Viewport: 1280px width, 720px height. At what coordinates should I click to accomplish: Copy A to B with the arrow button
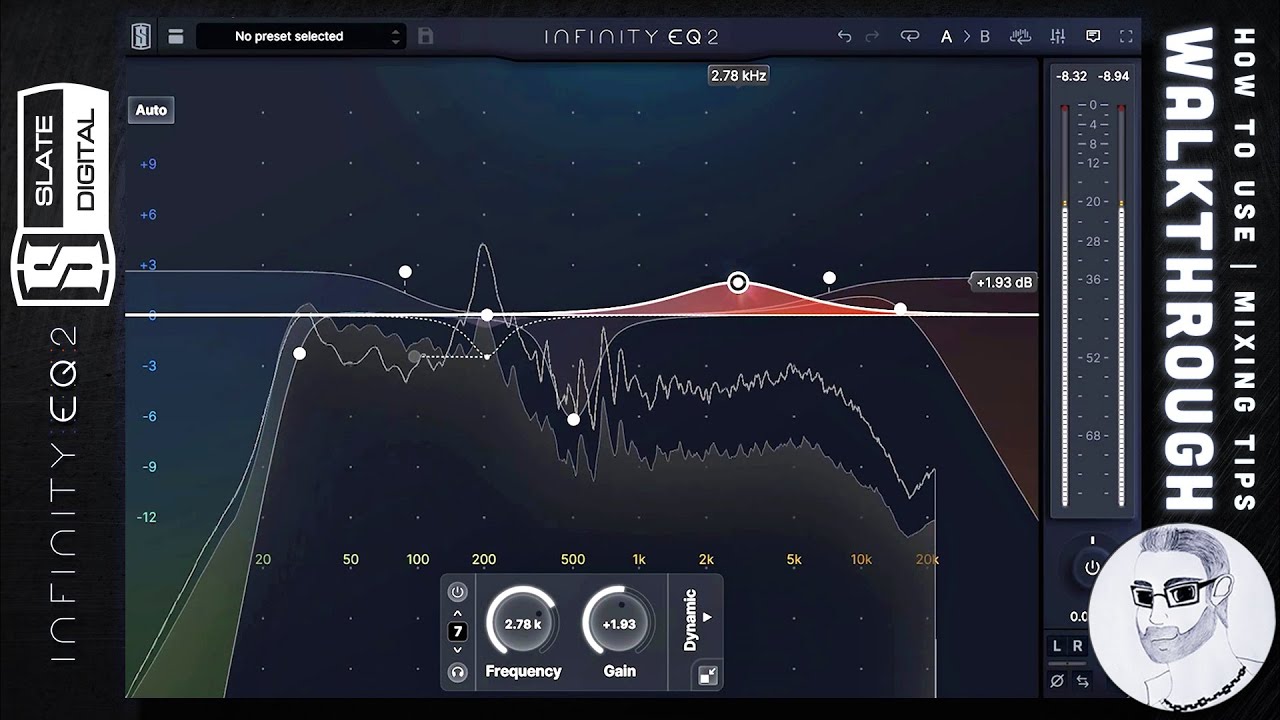(x=966, y=37)
